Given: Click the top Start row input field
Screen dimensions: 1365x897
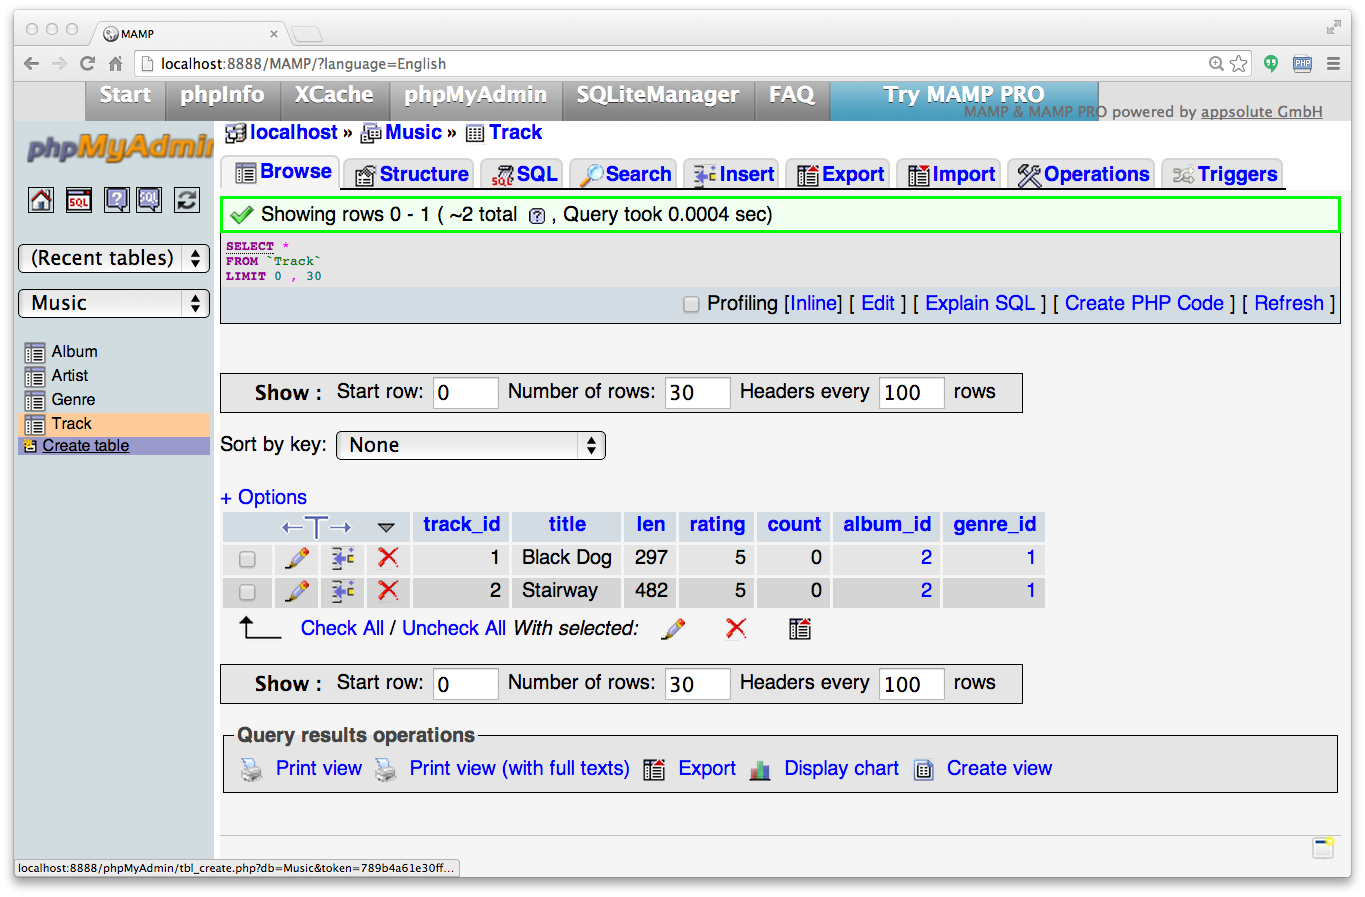Looking at the screenshot, I should pos(465,393).
